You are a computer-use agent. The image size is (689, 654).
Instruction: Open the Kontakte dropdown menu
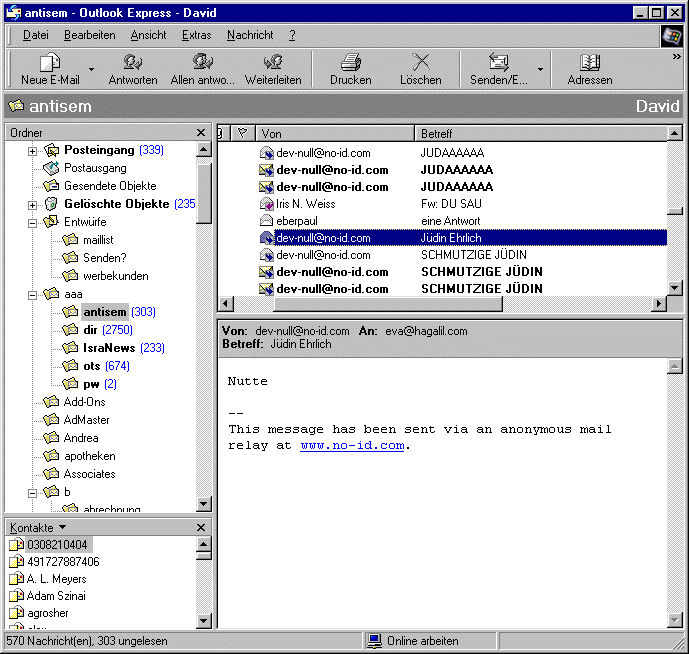pyautogui.click(x=63, y=527)
